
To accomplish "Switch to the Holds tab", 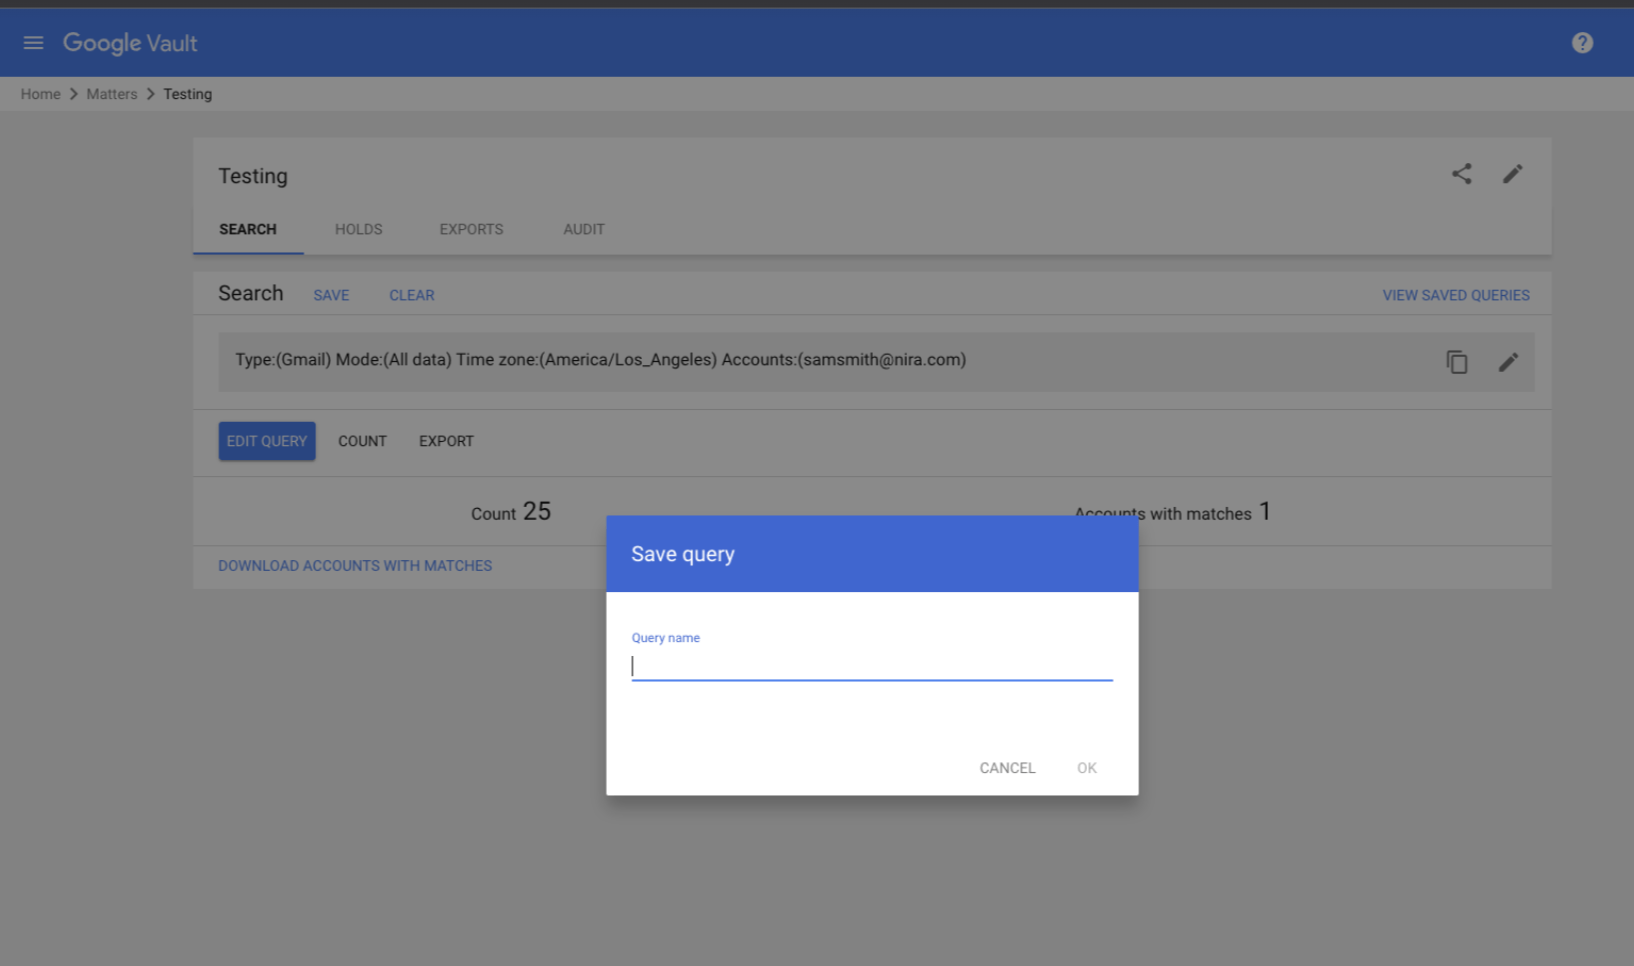I will 359,229.
